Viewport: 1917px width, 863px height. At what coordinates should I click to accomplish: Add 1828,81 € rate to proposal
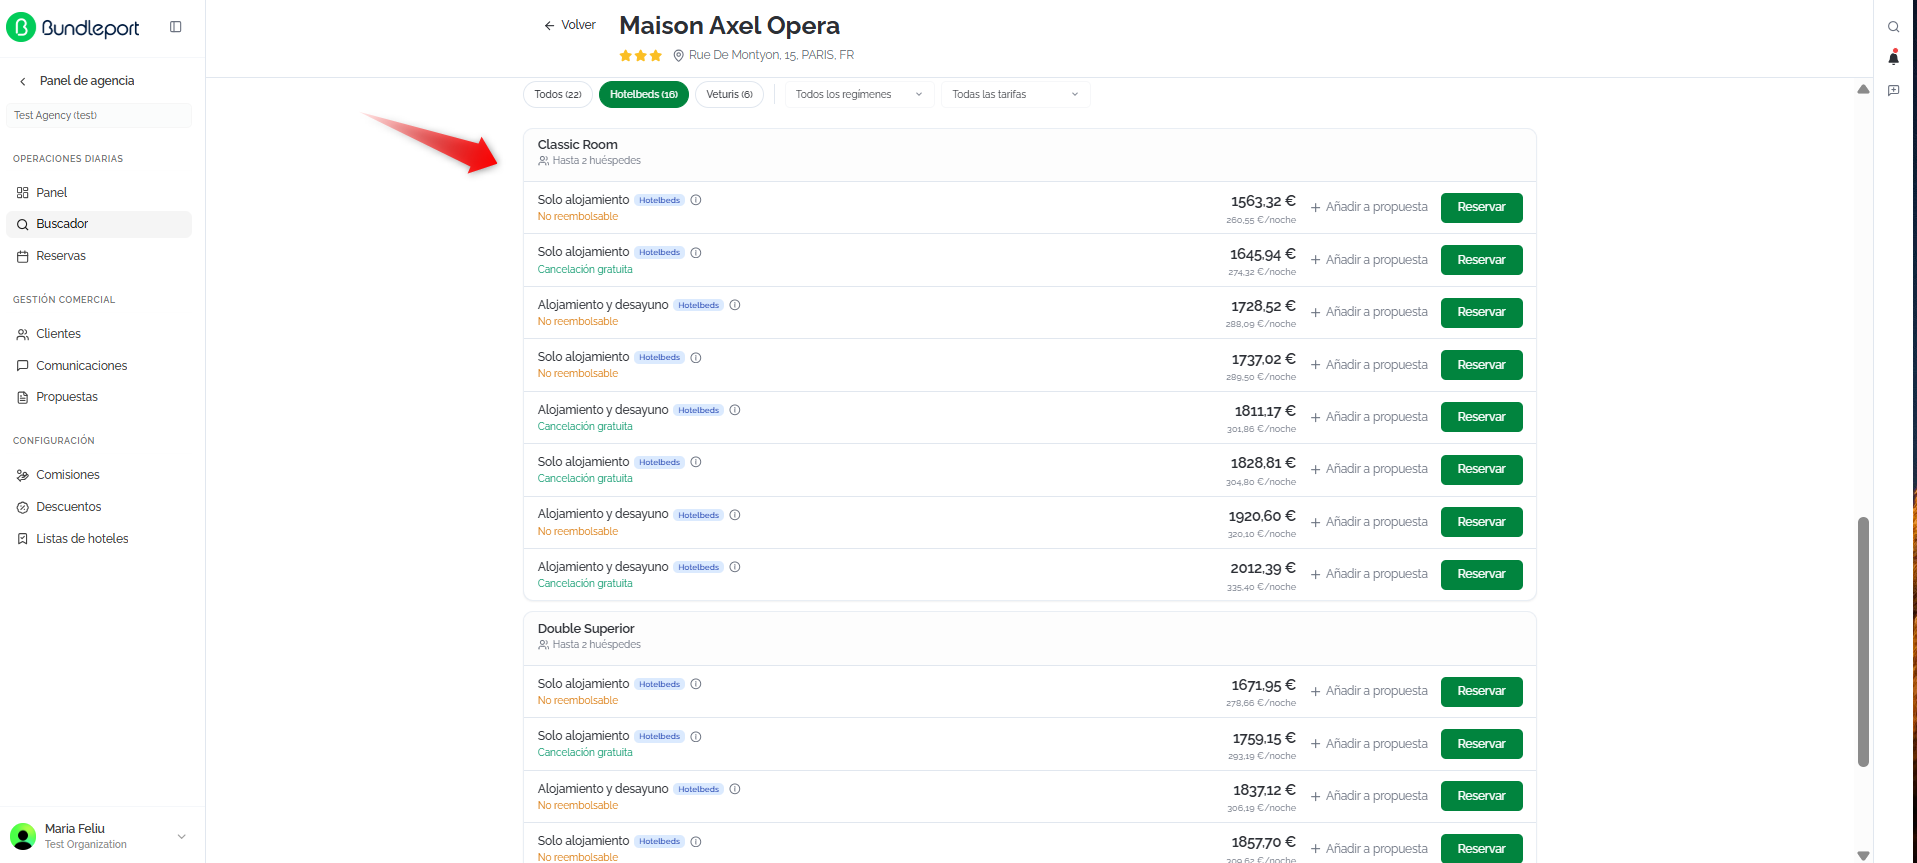click(x=1369, y=469)
